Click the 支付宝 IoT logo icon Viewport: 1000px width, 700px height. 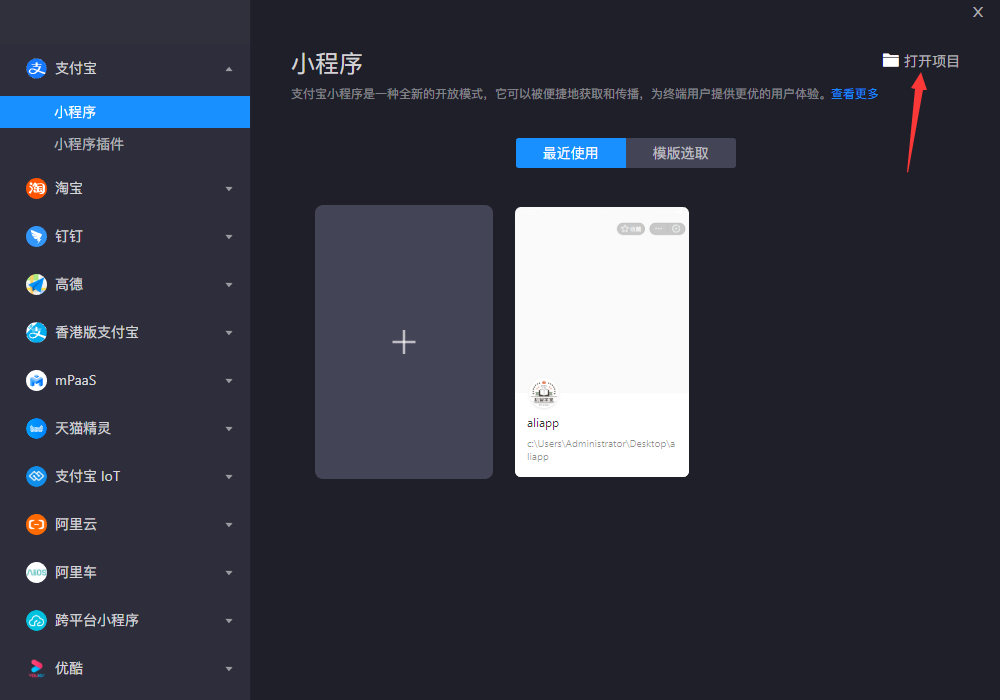(x=36, y=476)
